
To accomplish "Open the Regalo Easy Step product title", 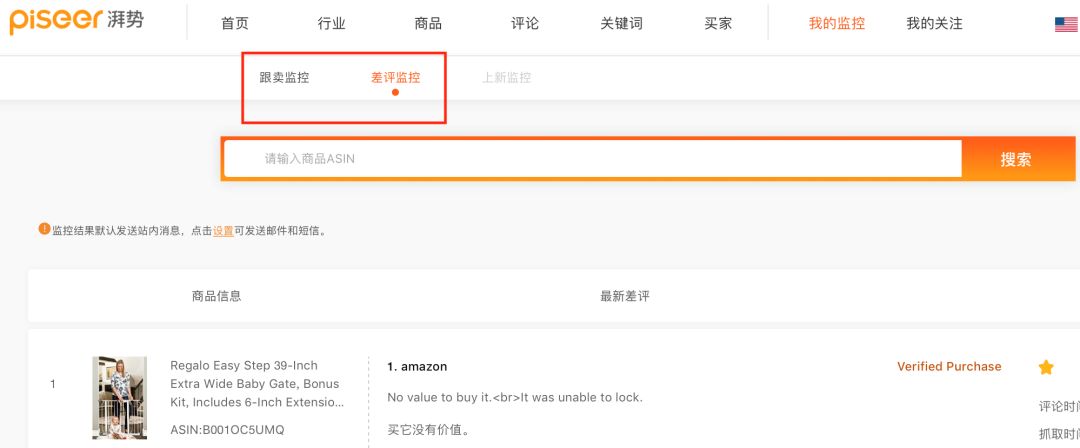I will [255, 384].
